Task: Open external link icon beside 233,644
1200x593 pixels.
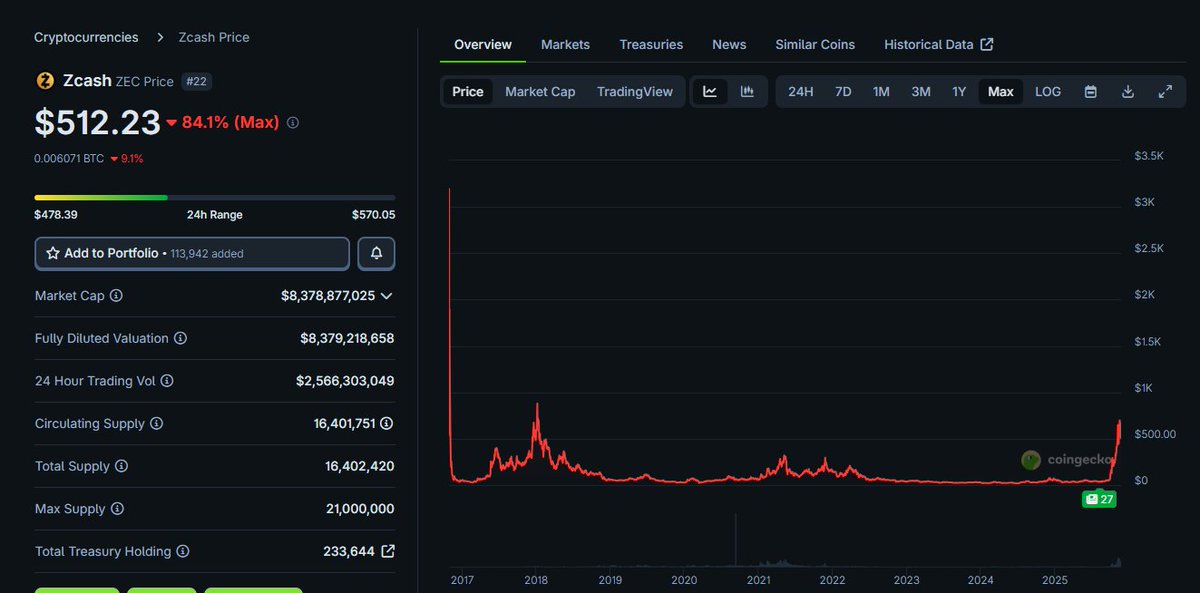Action: [x=388, y=551]
